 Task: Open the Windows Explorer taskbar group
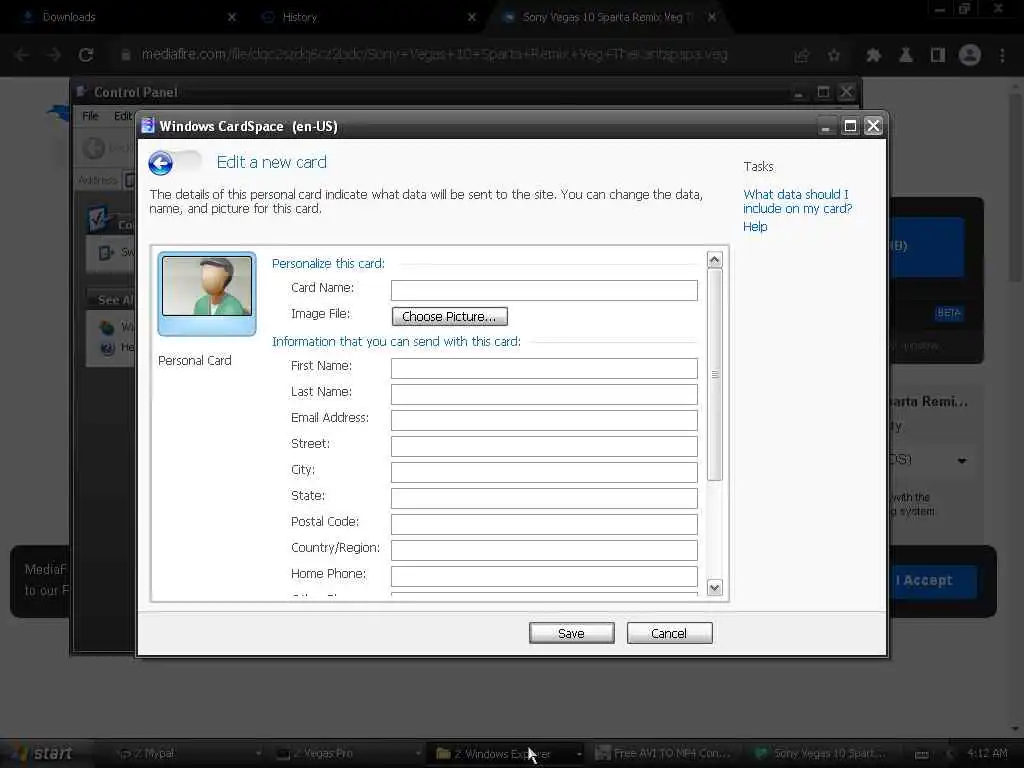click(x=505, y=753)
